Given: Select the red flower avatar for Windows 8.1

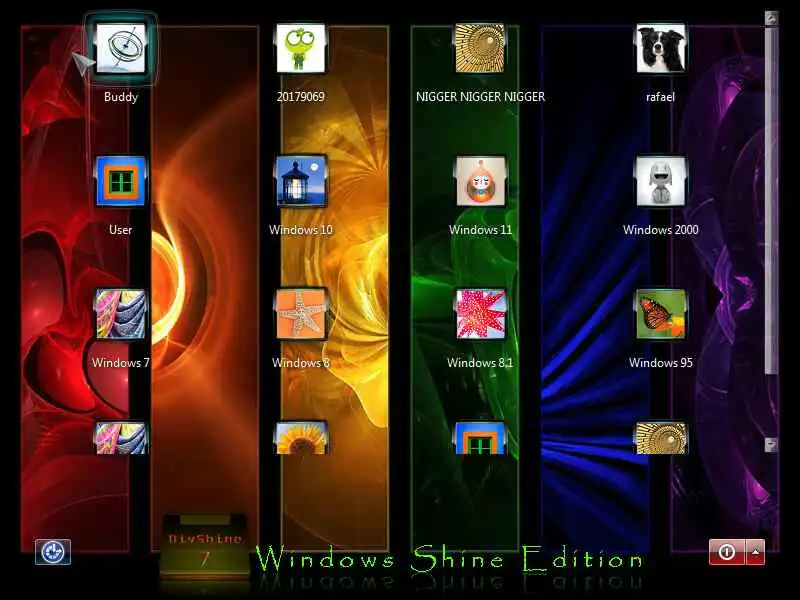Looking at the screenshot, I should [480, 314].
